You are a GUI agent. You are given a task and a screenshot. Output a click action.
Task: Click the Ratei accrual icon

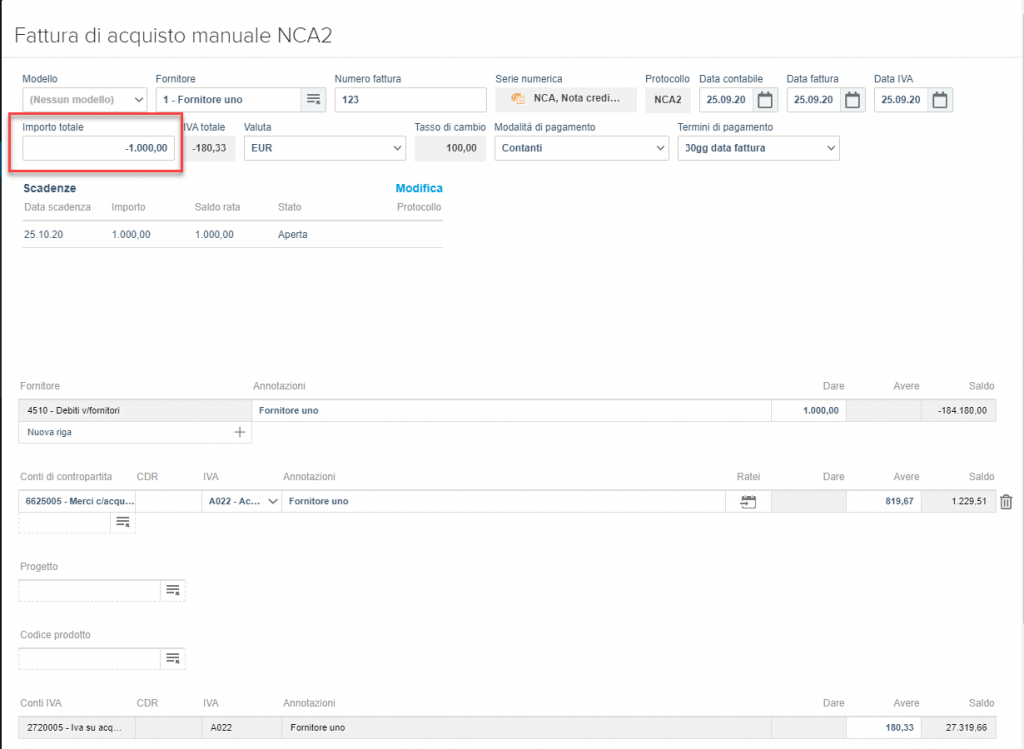[x=748, y=502]
